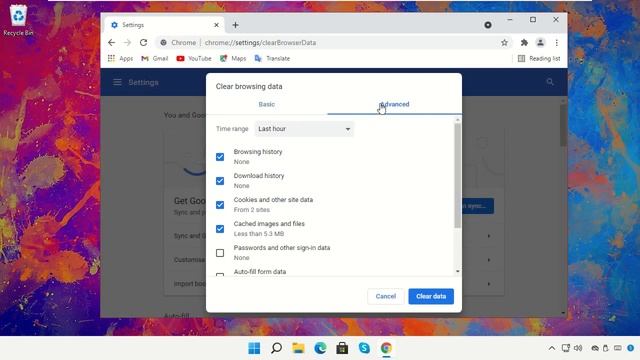Open taskbar Search
Image resolution: width=640 pixels, height=360 pixels.
(x=276, y=348)
